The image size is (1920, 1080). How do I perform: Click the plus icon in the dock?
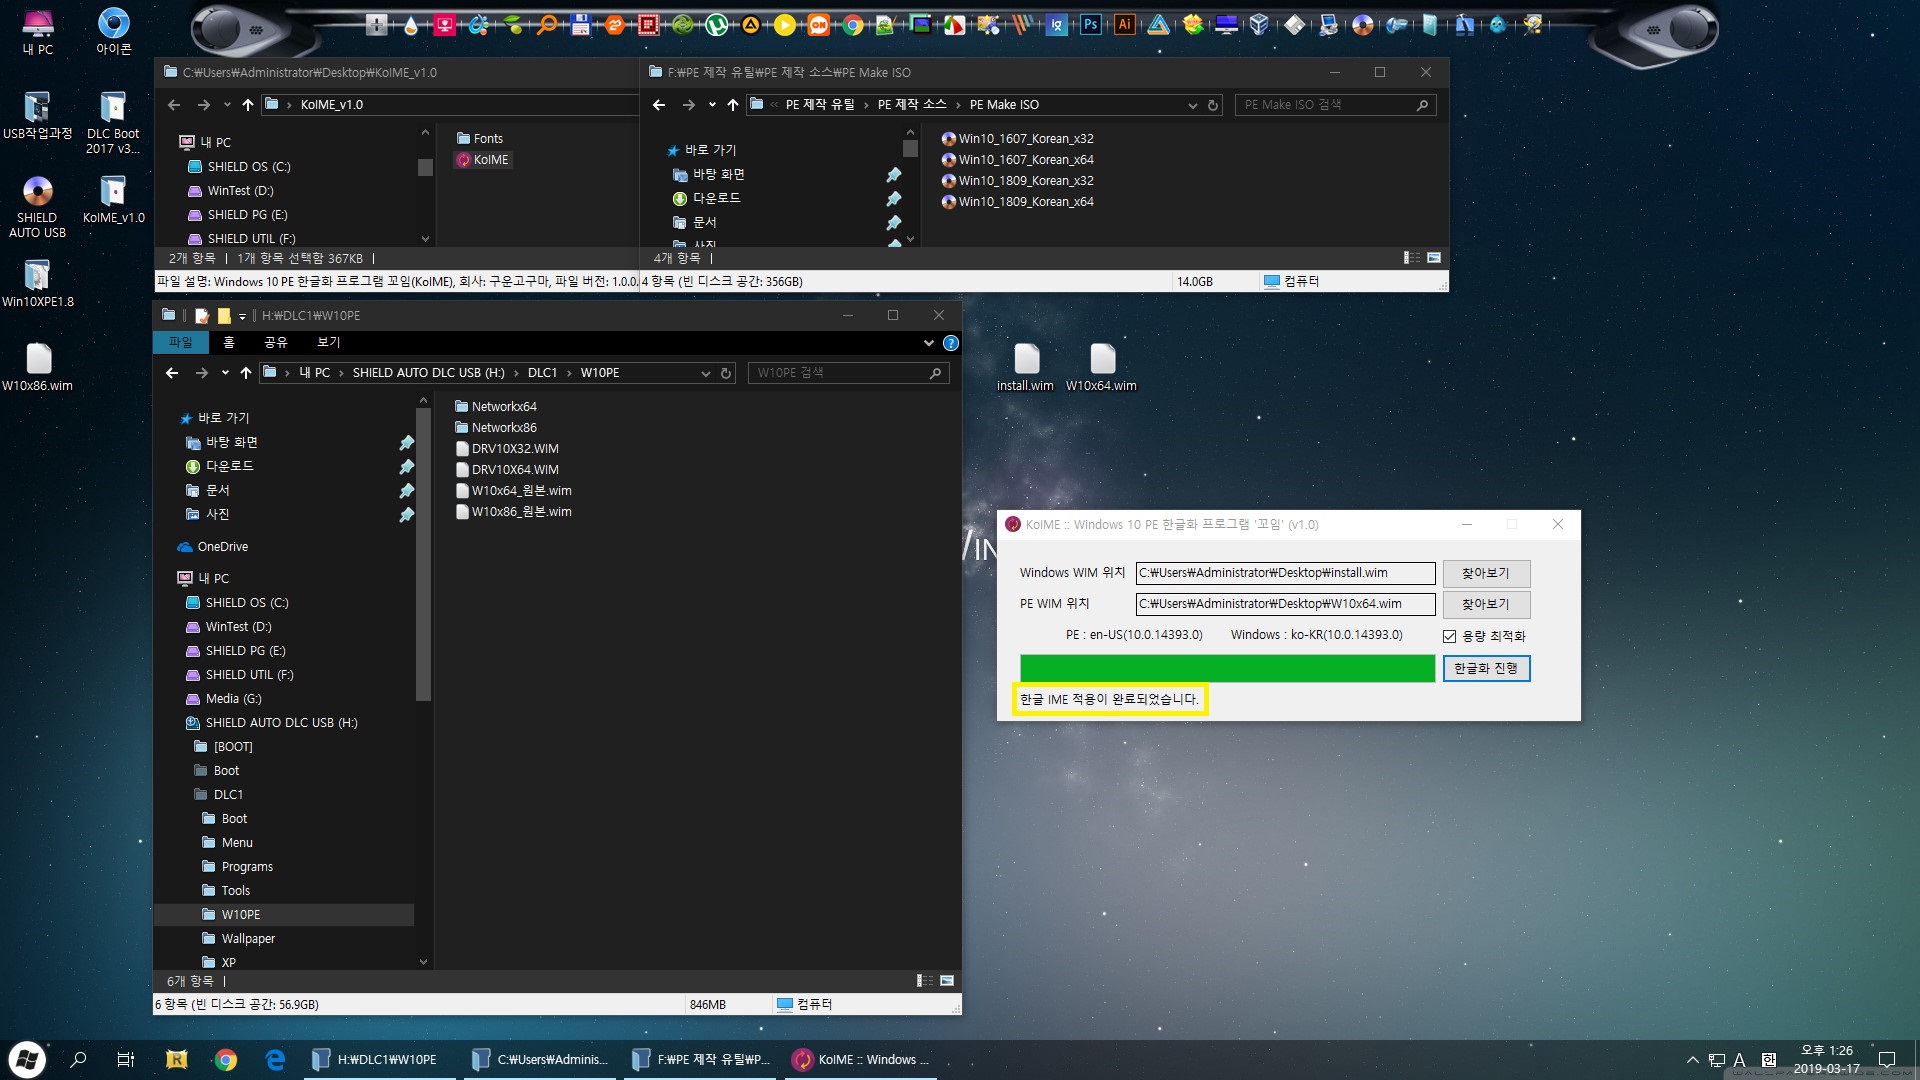point(377,25)
